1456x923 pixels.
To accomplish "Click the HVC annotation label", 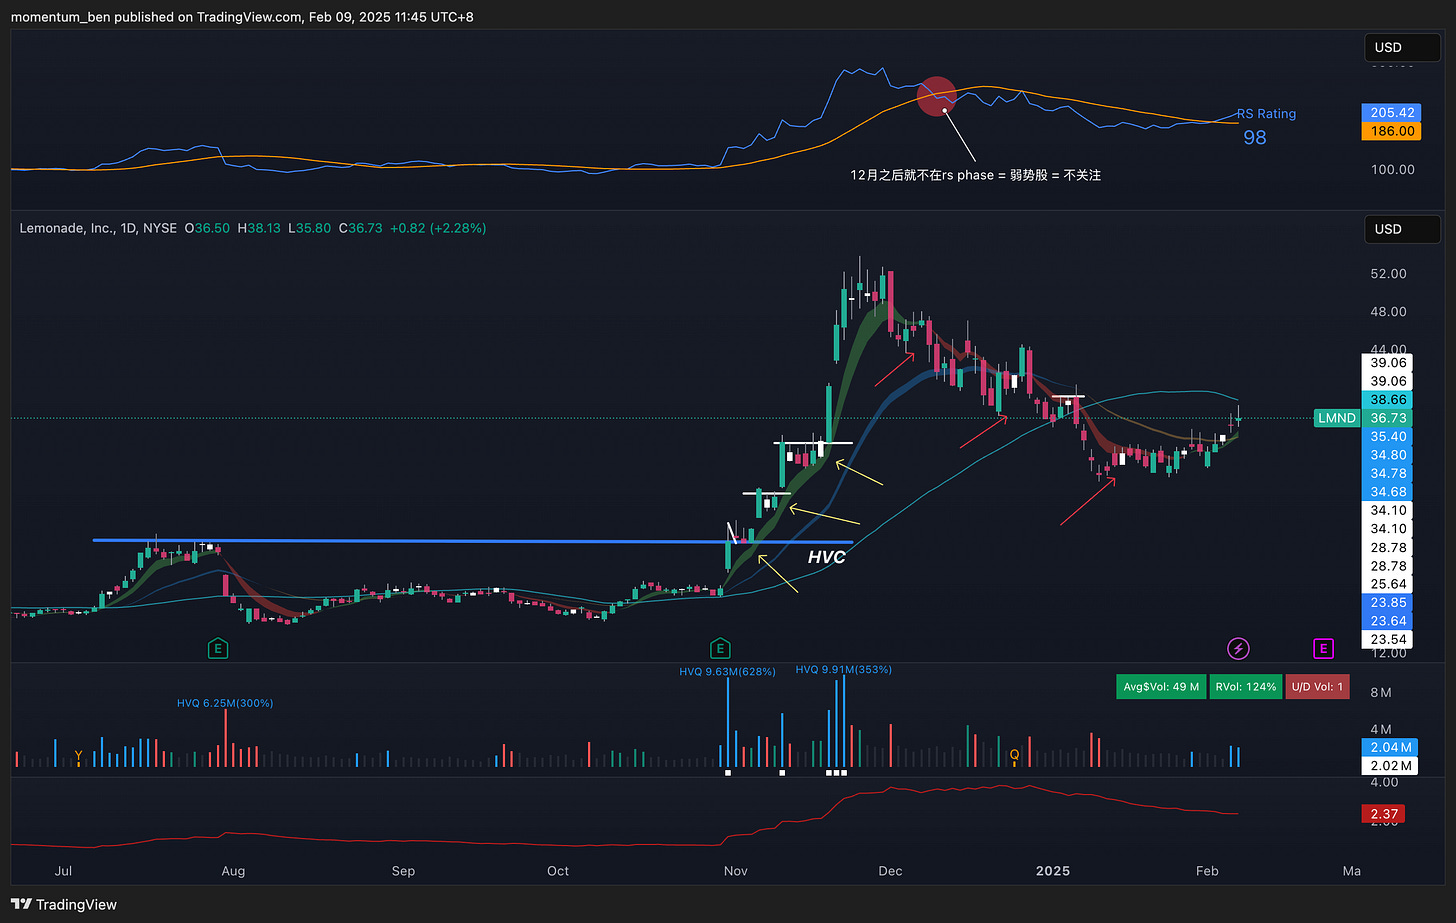I will click(826, 557).
